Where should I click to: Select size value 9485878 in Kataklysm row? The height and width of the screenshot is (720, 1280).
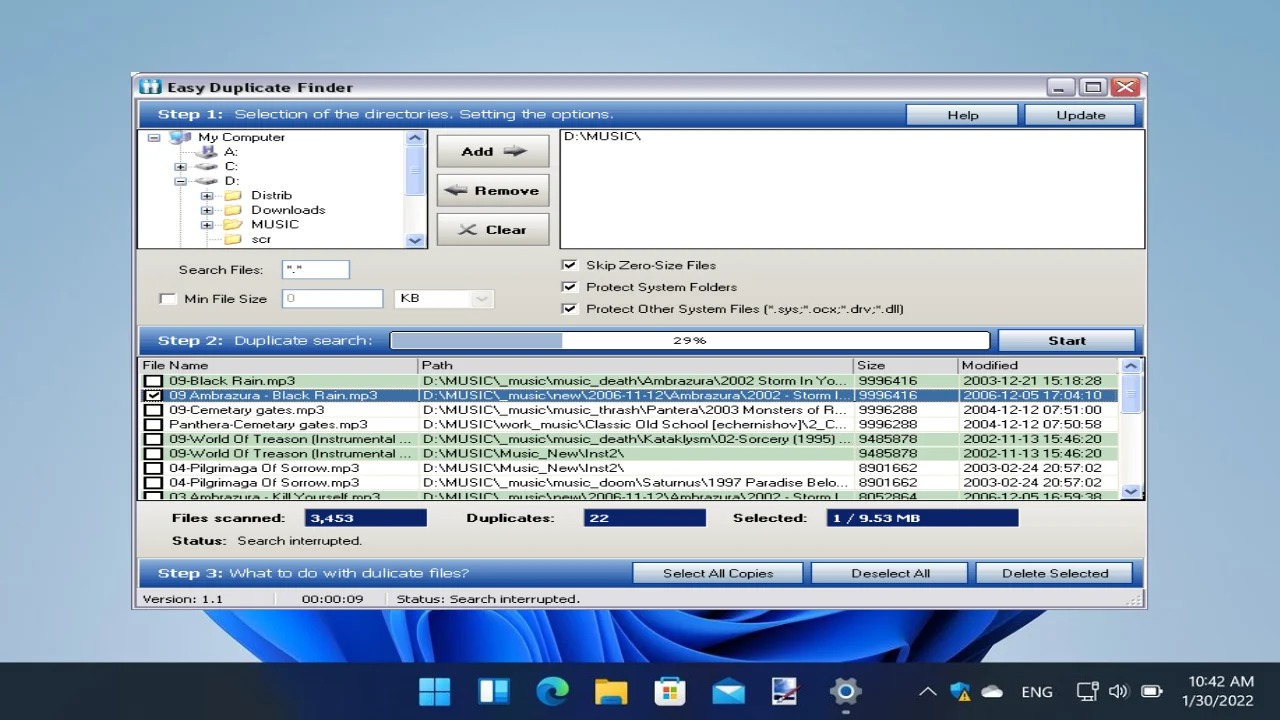(x=888, y=439)
